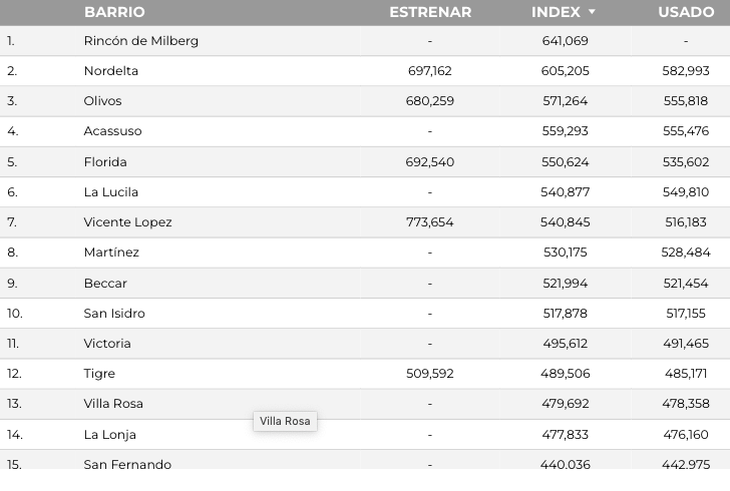Image resolution: width=730 pixels, height=491 pixels.
Task: Select the San Isidro row name
Action: [x=114, y=313]
